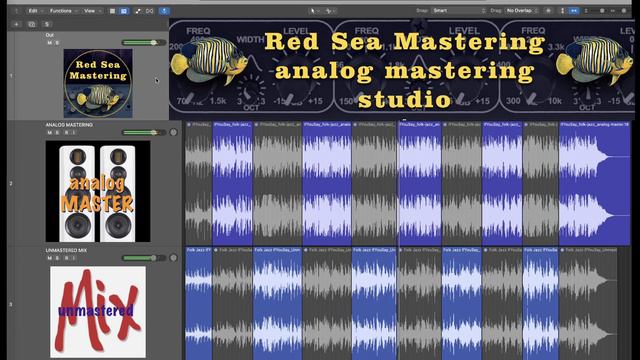The height and width of the screenshot is (360, 640).
Task: Record-enable the ANALOG MASTERING track
Action: [x=66, y=132]
